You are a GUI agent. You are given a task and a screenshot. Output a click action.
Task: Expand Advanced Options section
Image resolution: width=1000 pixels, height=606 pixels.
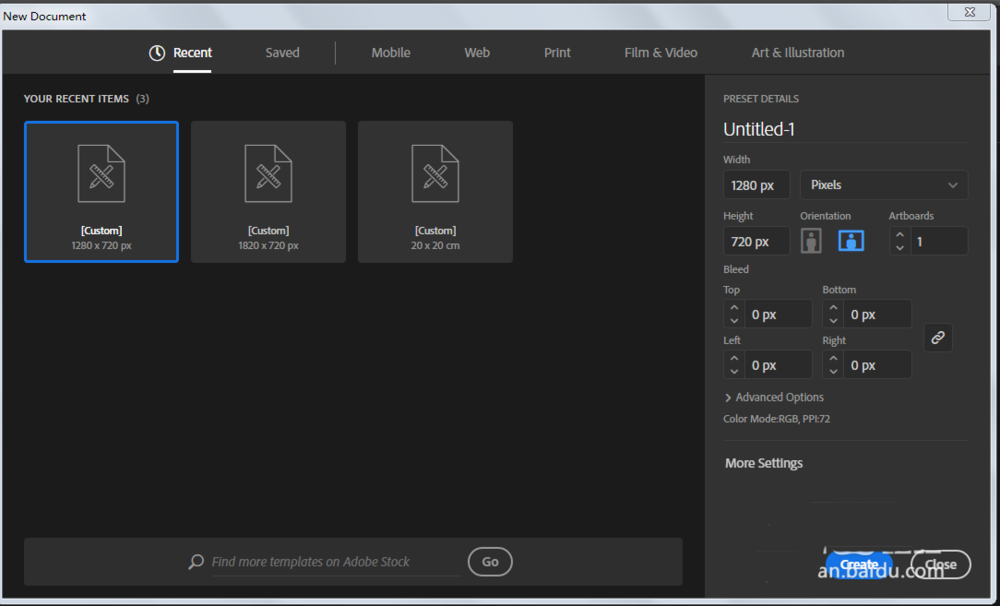[774, 397]
